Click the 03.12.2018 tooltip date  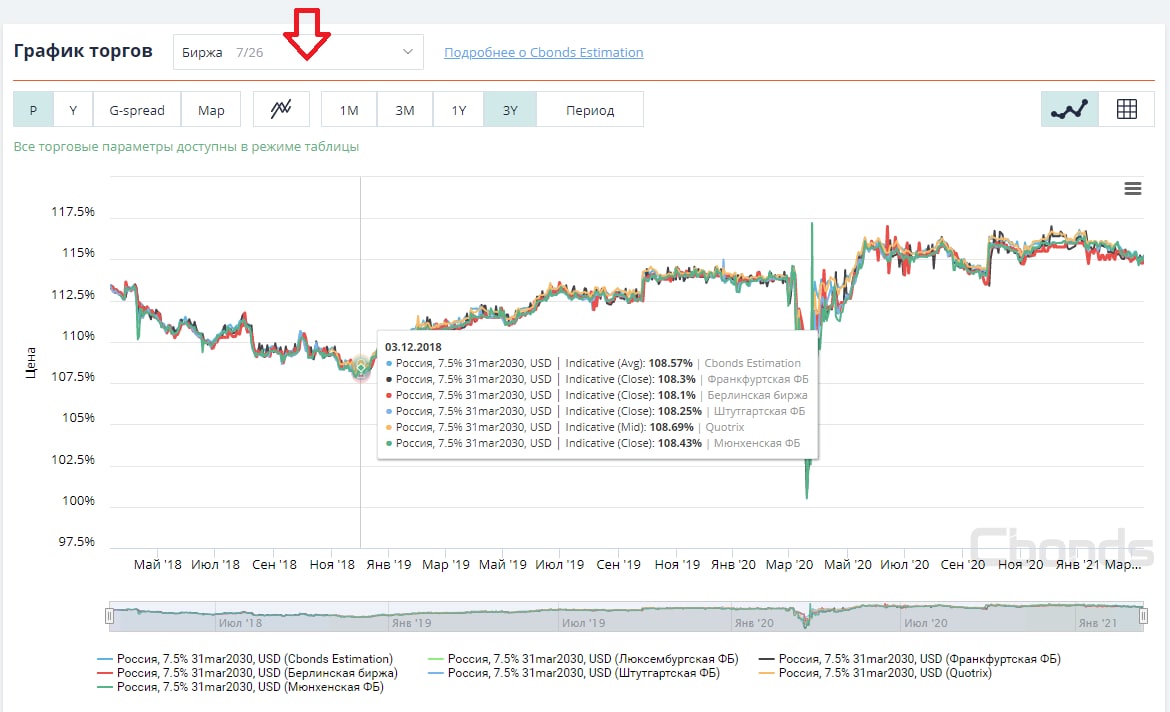pos(413,347)
